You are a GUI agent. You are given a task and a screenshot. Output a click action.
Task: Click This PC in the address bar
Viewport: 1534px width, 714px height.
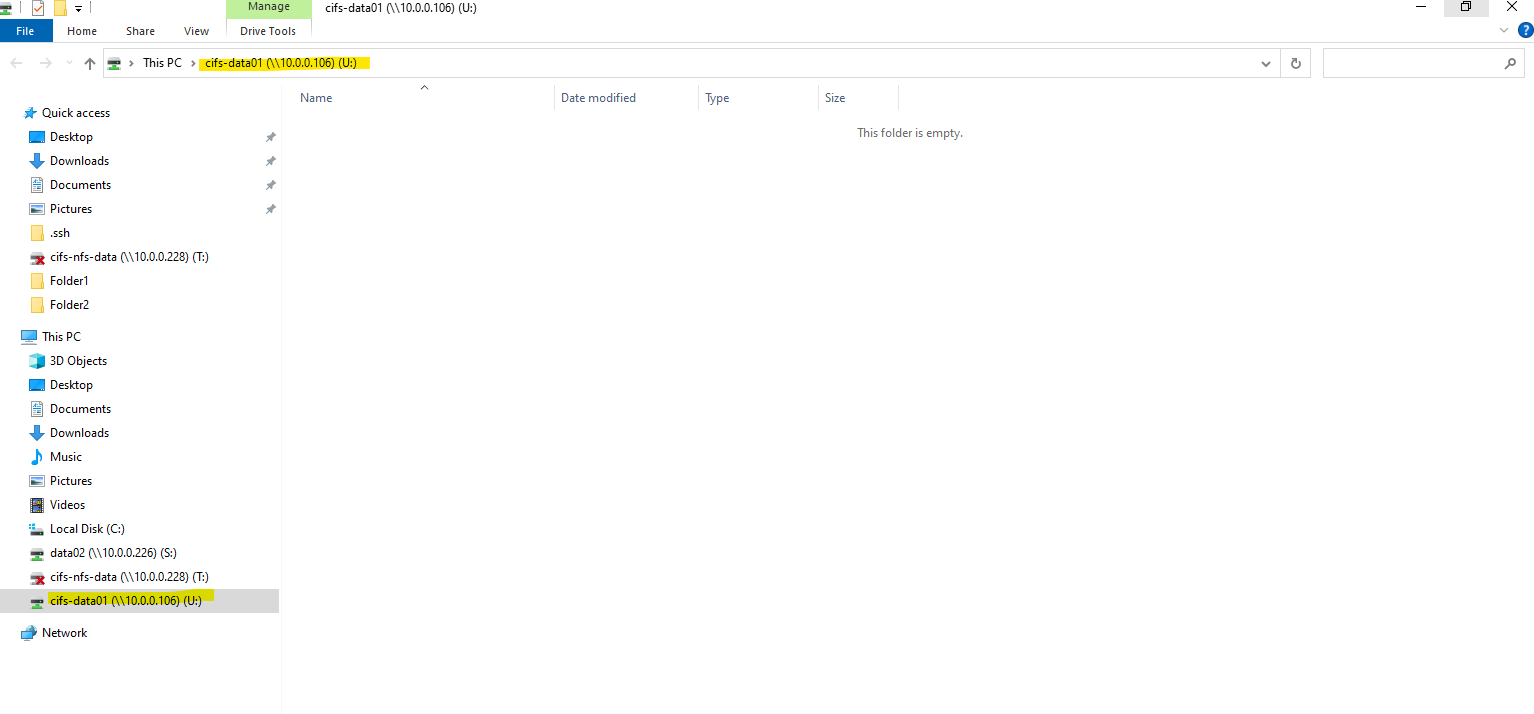162,63
